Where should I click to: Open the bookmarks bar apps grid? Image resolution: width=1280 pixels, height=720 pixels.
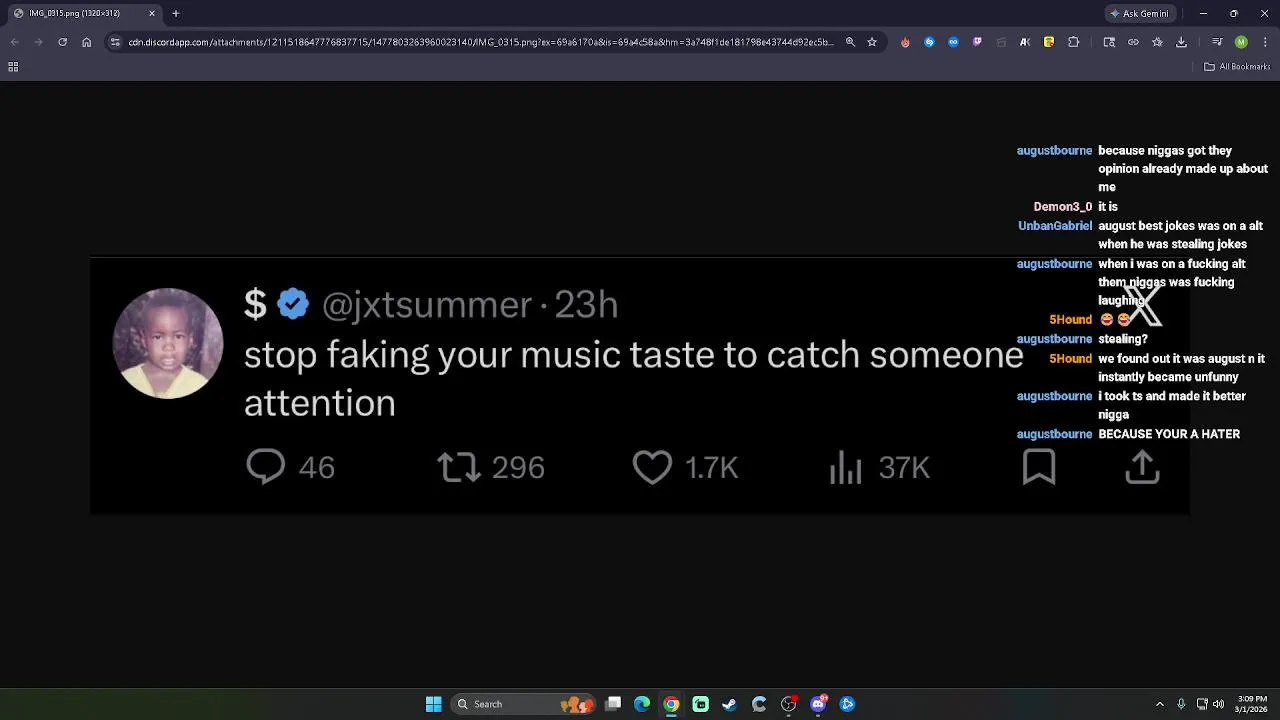pyautogui.click(x=13, y=67)
